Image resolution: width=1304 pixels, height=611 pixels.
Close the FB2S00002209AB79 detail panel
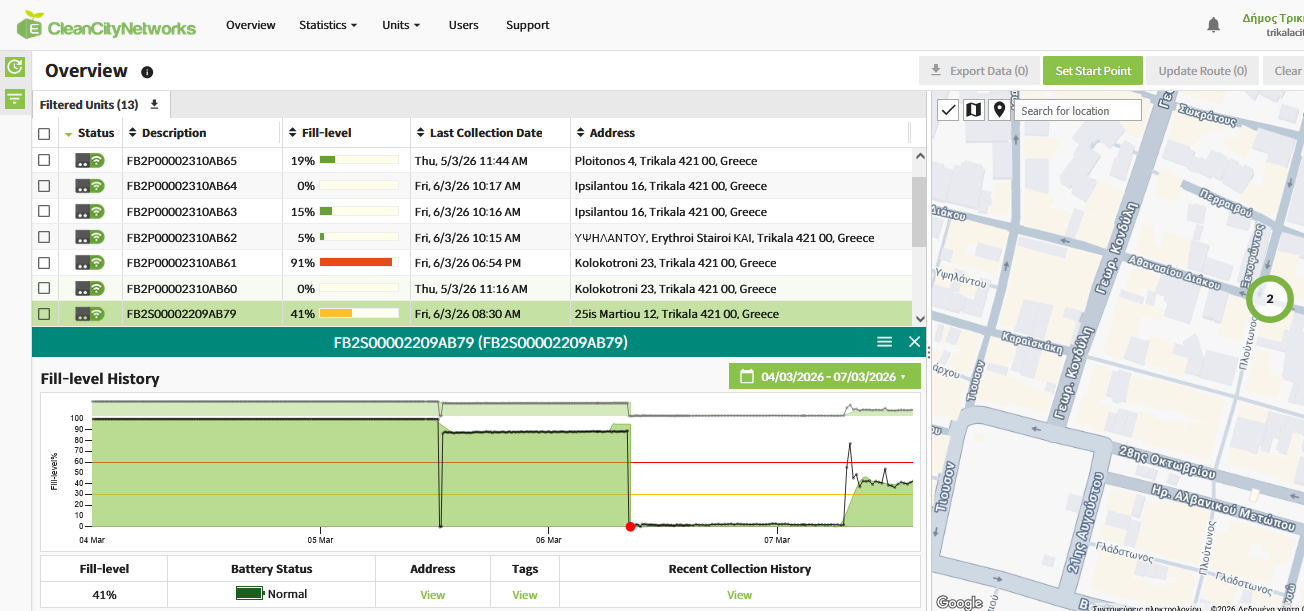click(x=914, y=342)
